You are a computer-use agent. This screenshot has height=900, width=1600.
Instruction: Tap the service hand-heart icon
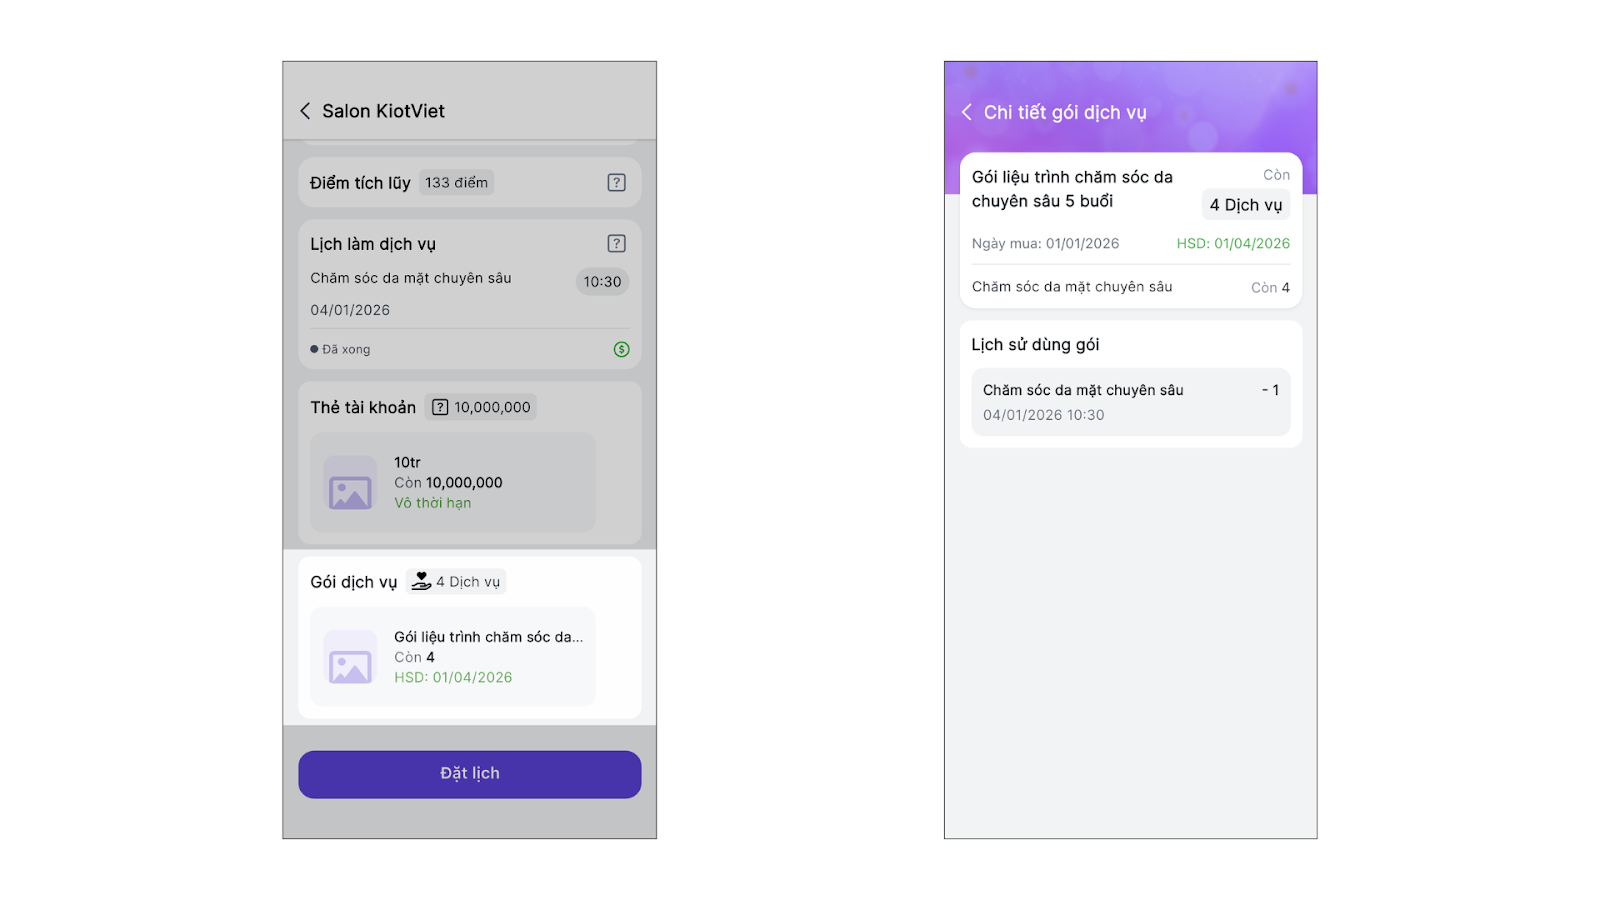421,581
